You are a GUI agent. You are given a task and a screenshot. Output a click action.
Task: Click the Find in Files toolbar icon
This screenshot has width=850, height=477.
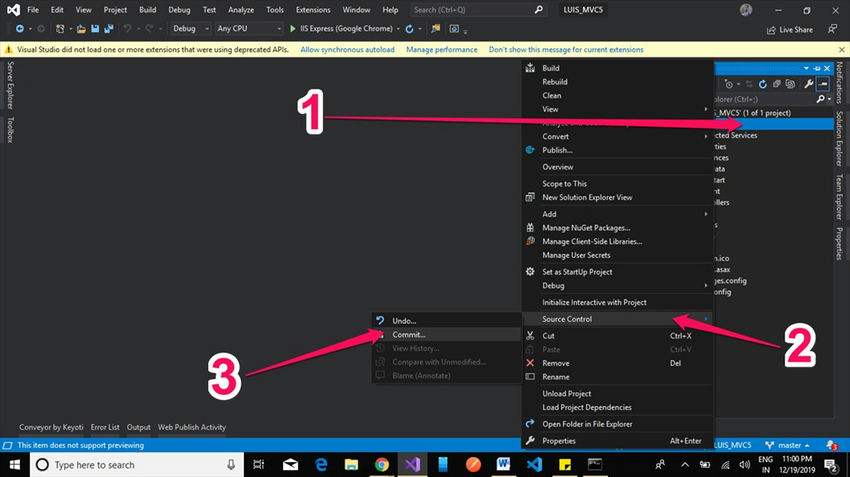(435, 29)
